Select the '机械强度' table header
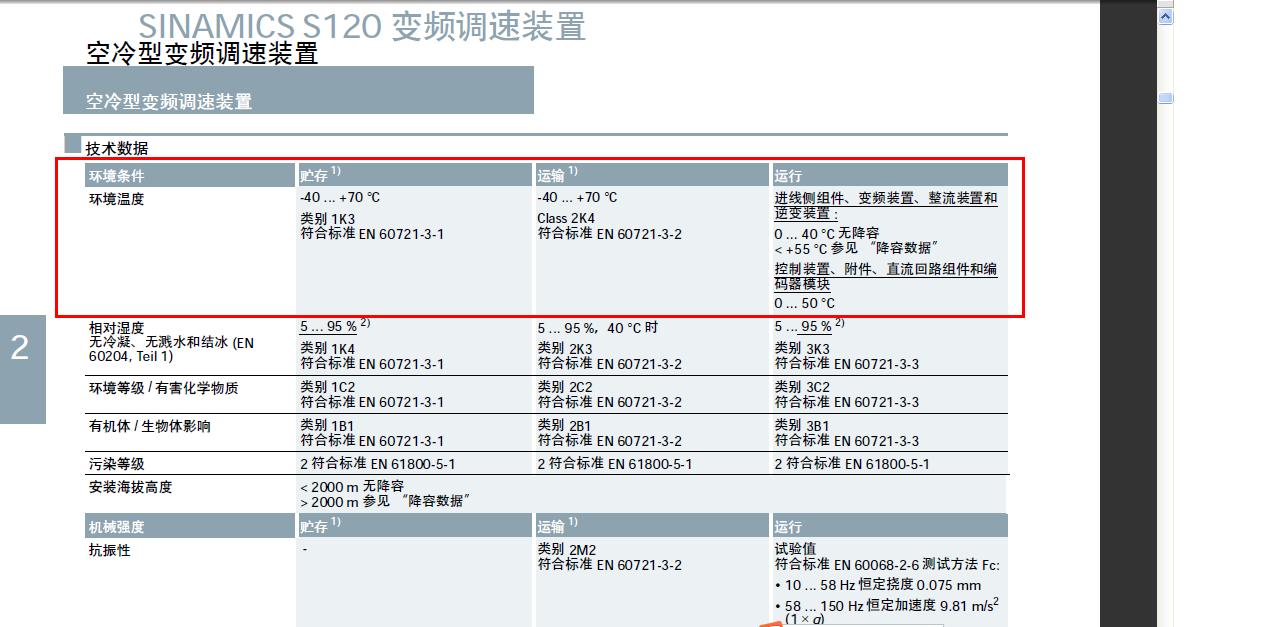Viewport: 1280px width, 627px height. coord(190,526)
